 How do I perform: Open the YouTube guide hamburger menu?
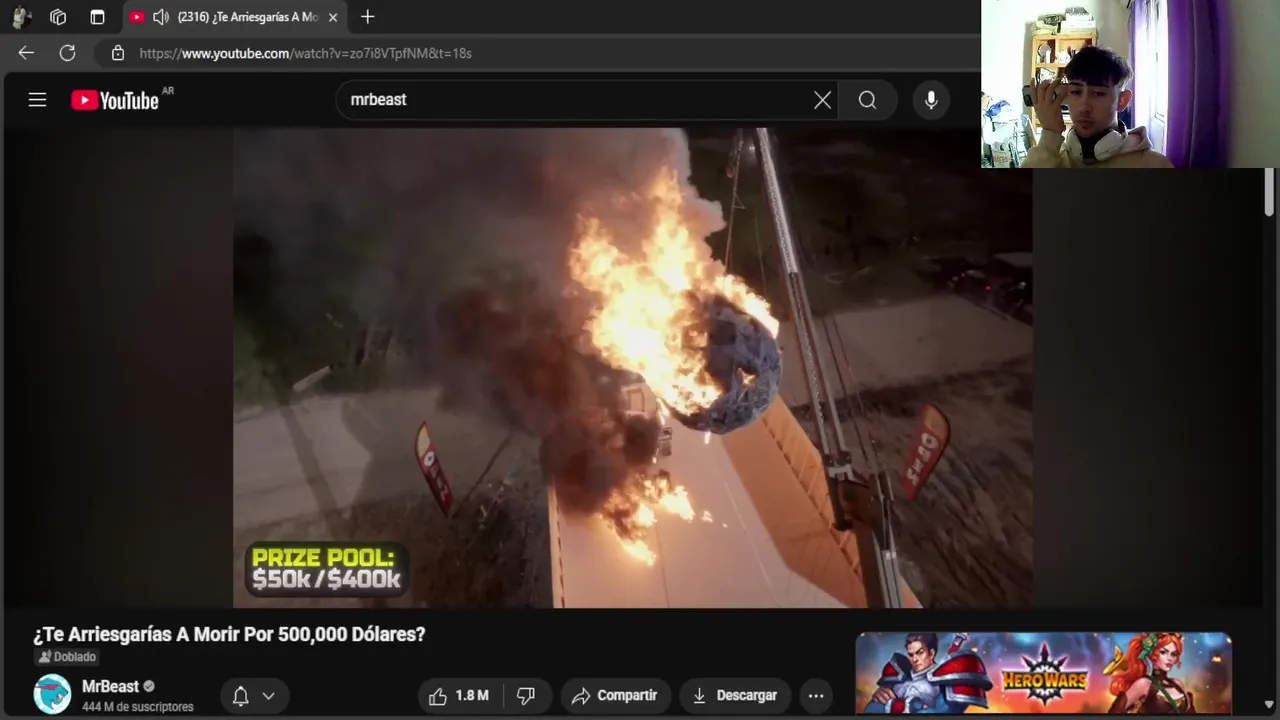tap(37, 100)
